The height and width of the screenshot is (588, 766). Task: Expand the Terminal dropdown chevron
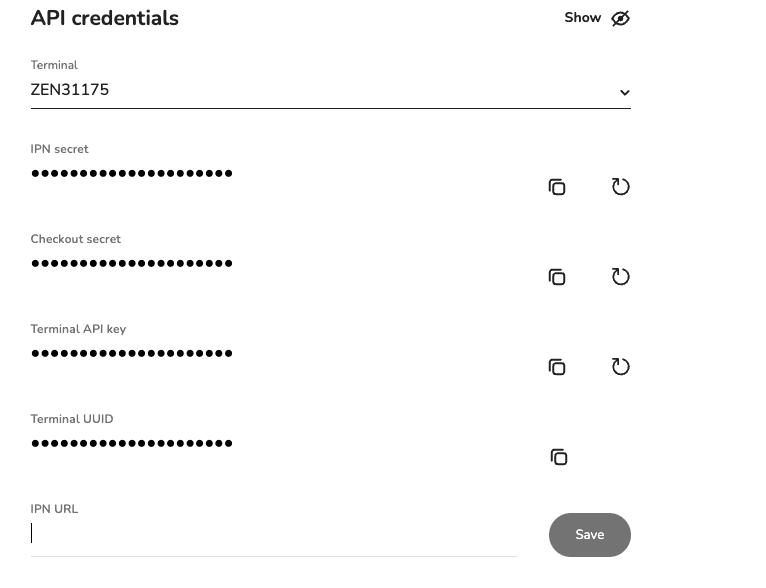click(624, 93)
